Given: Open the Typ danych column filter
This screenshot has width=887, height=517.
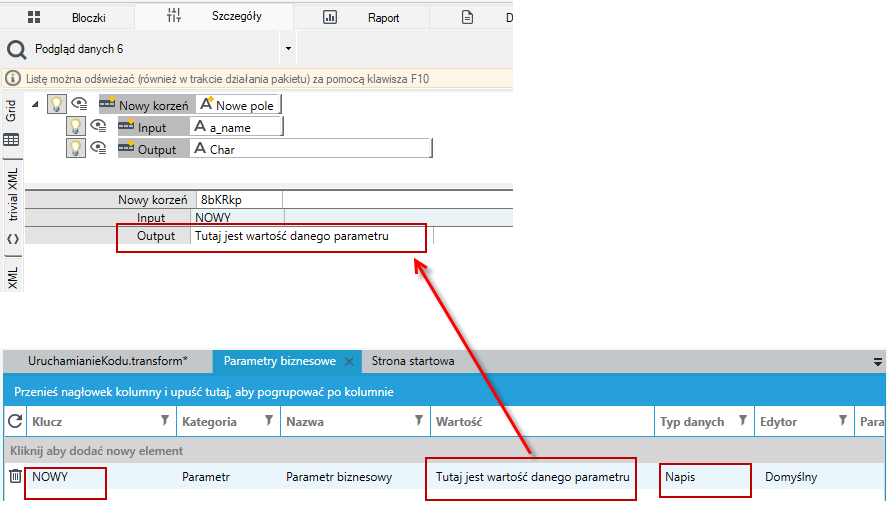Looking at the screenshot, I should click(743, 420).
